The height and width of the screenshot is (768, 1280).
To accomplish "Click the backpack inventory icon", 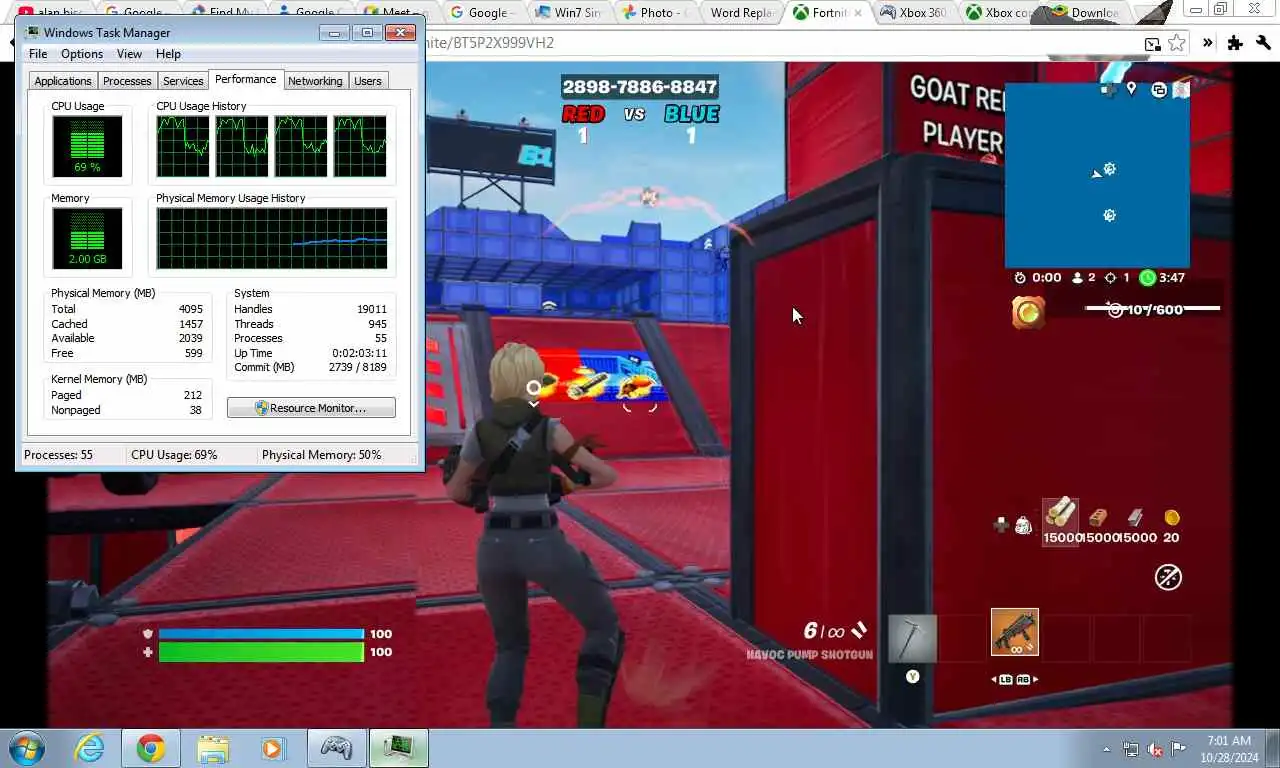I will click(1023, 525).
